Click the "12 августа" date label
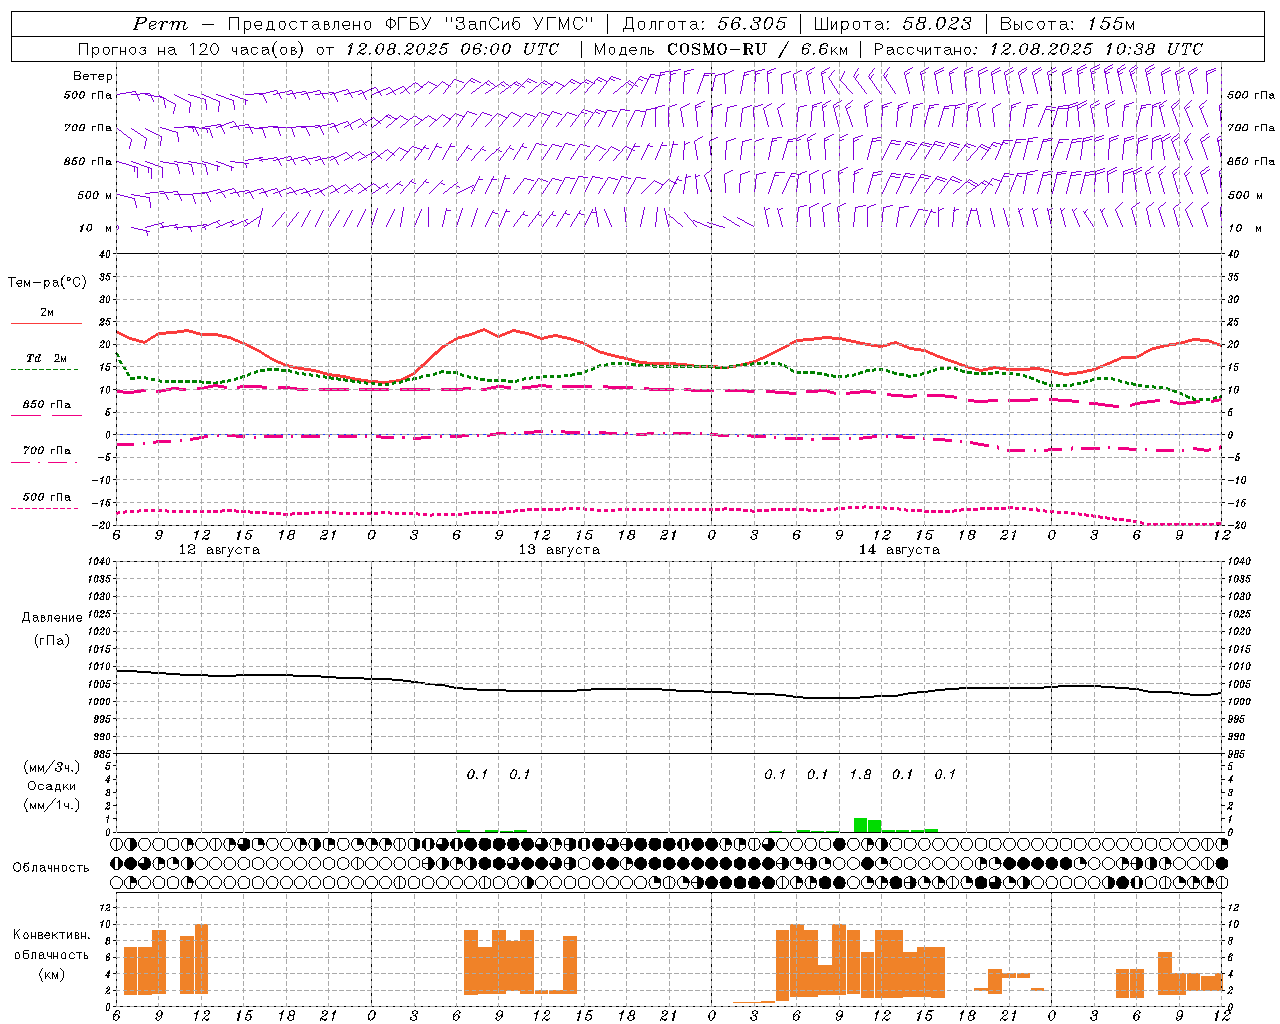The width and height of the screenshot is (1280, 1024). pyautogui.click(x=219, y=550)
